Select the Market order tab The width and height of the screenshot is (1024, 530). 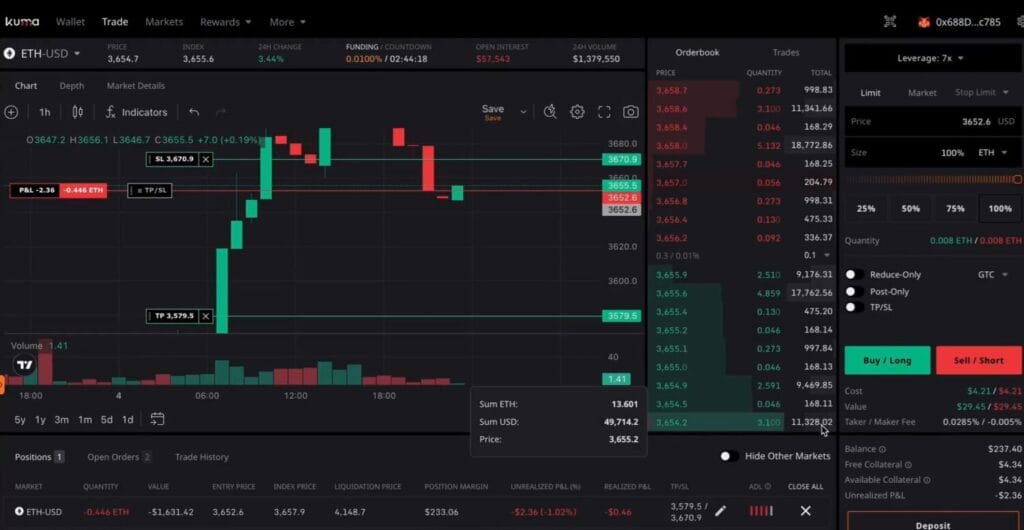point(922,93)
